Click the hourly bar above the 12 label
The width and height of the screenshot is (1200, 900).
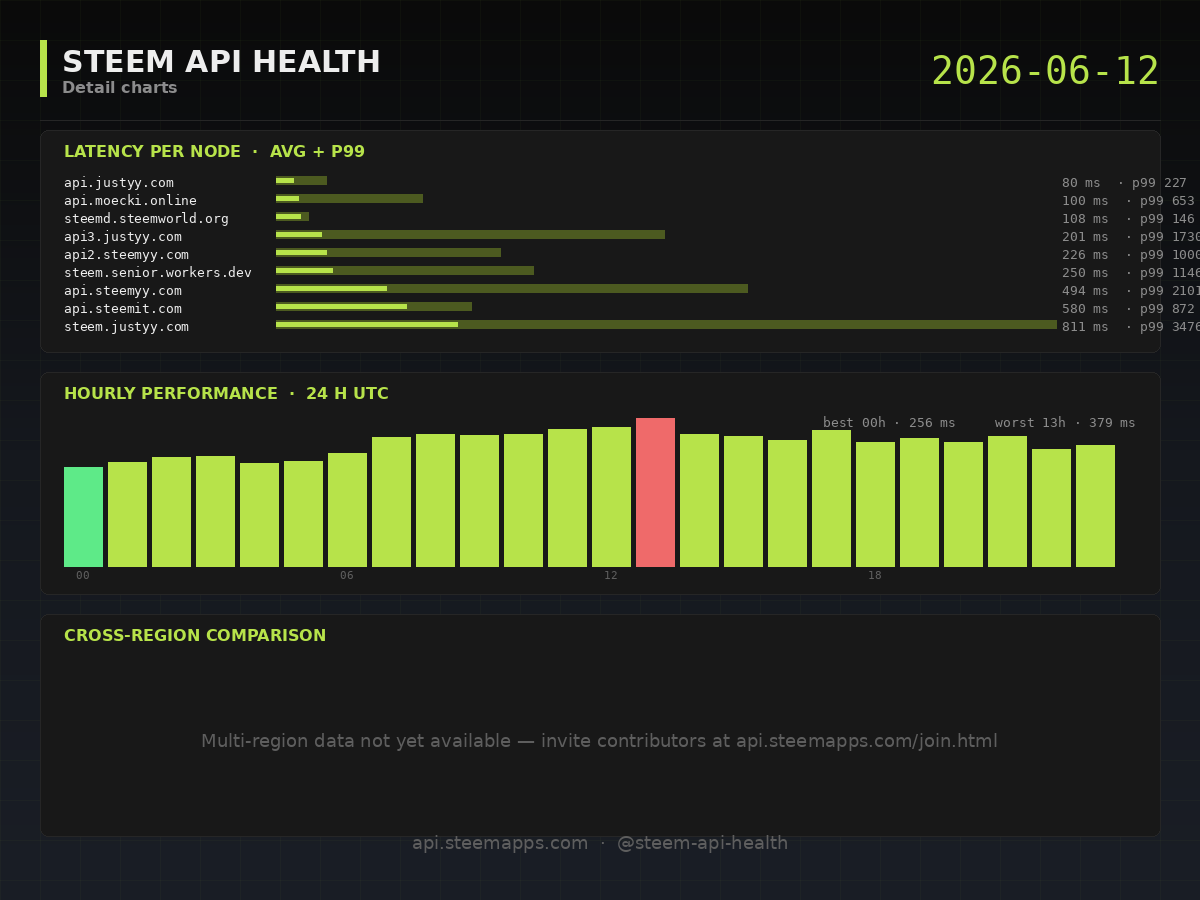pos(611,497)
